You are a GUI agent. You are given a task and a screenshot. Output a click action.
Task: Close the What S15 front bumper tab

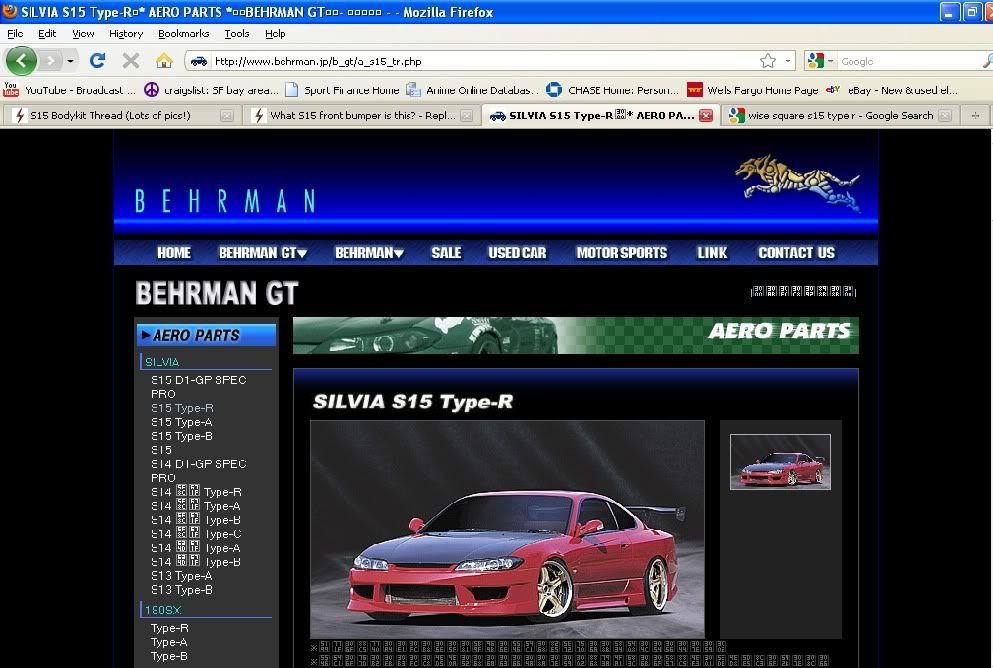[467, 115]
